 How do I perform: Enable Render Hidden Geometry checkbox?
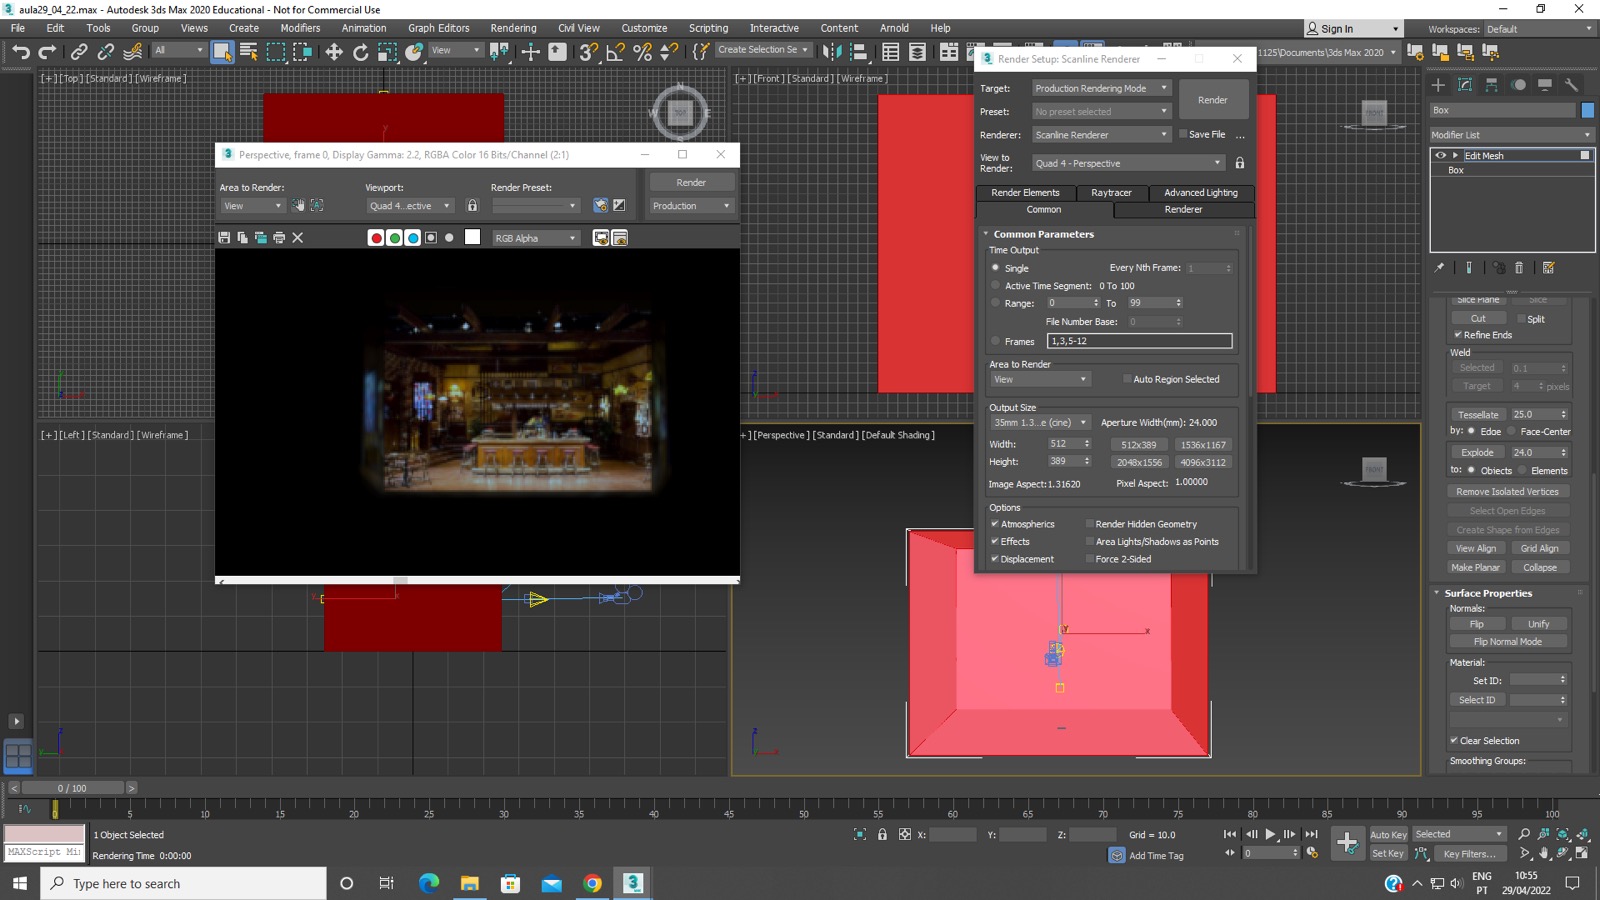pyautogui.click(x=1090, y=524)
